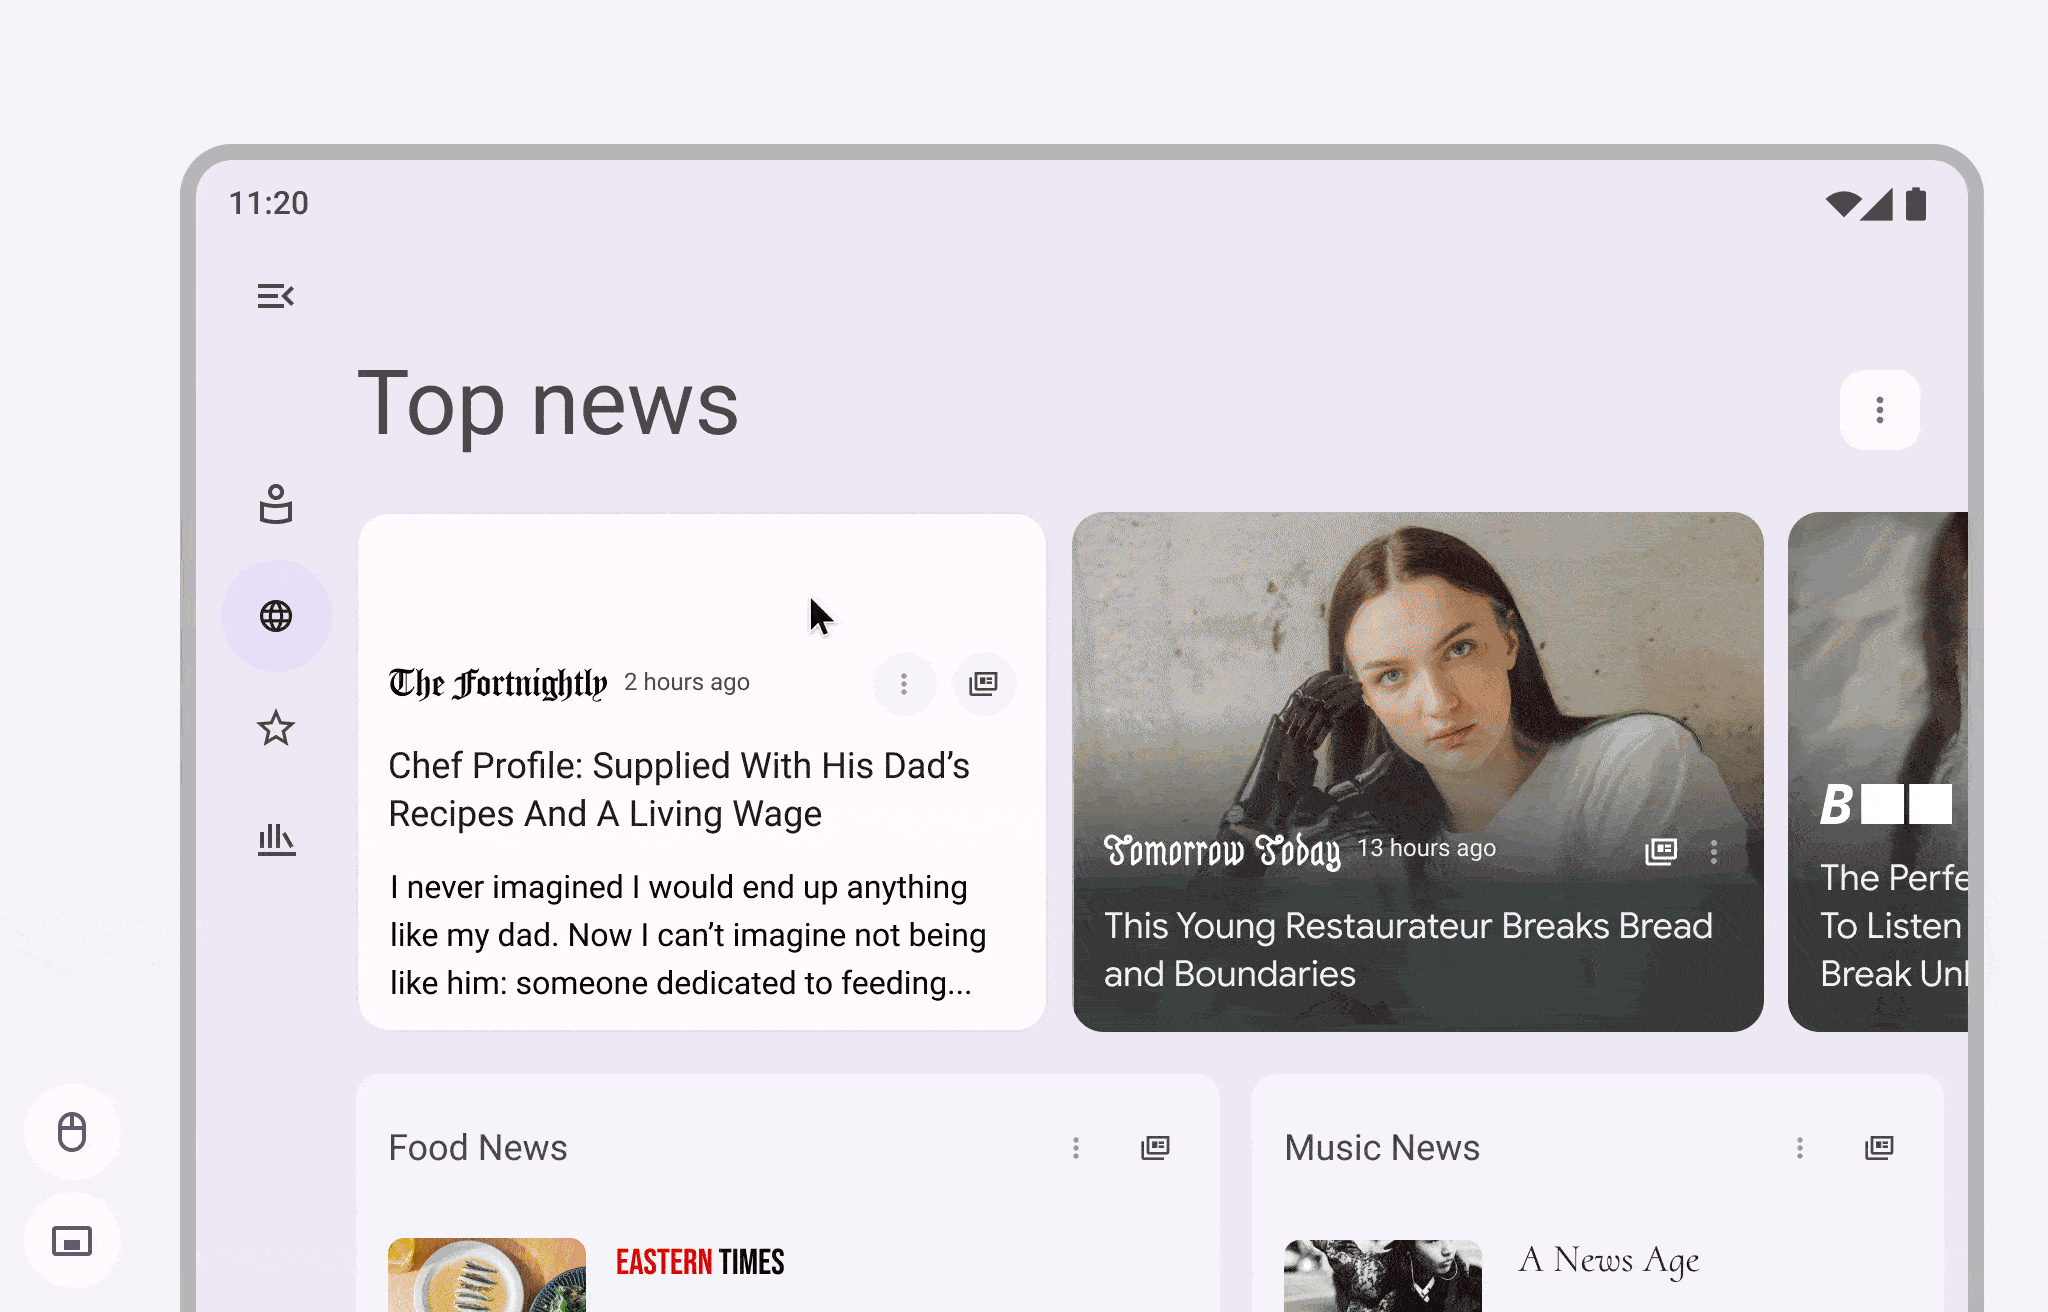This screenshot has width=2048, height=1312.
Task: Open the person profile navigation icon
Action: tap(276, 504)
